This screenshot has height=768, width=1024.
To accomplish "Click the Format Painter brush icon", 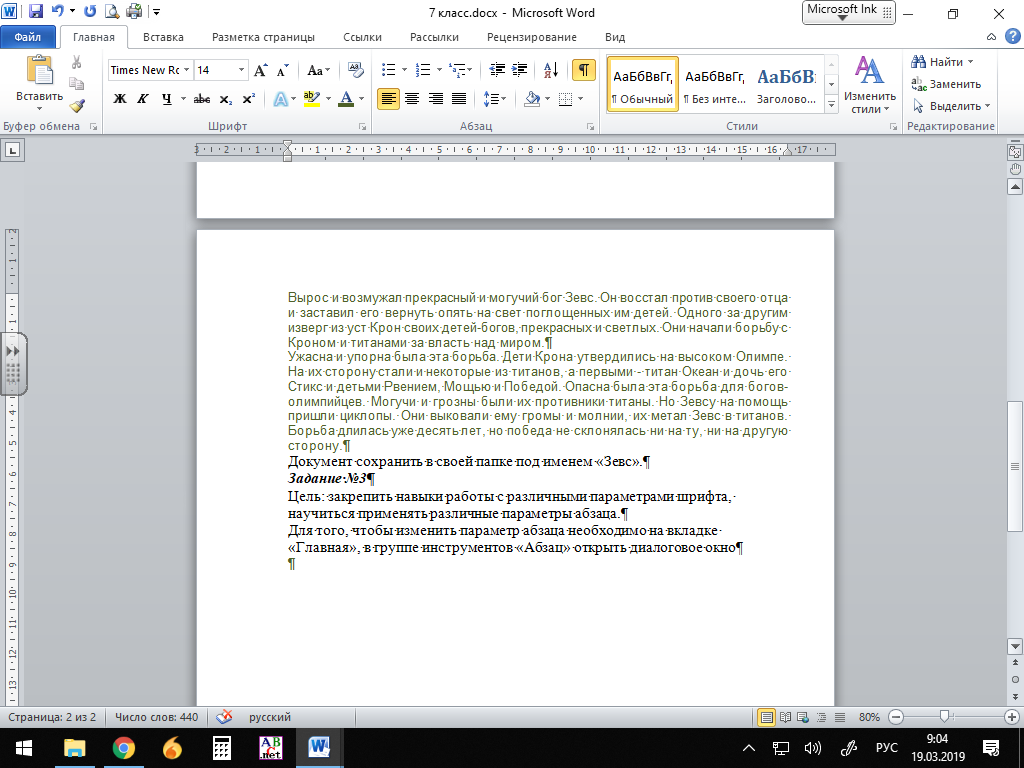I will point(77,106).
